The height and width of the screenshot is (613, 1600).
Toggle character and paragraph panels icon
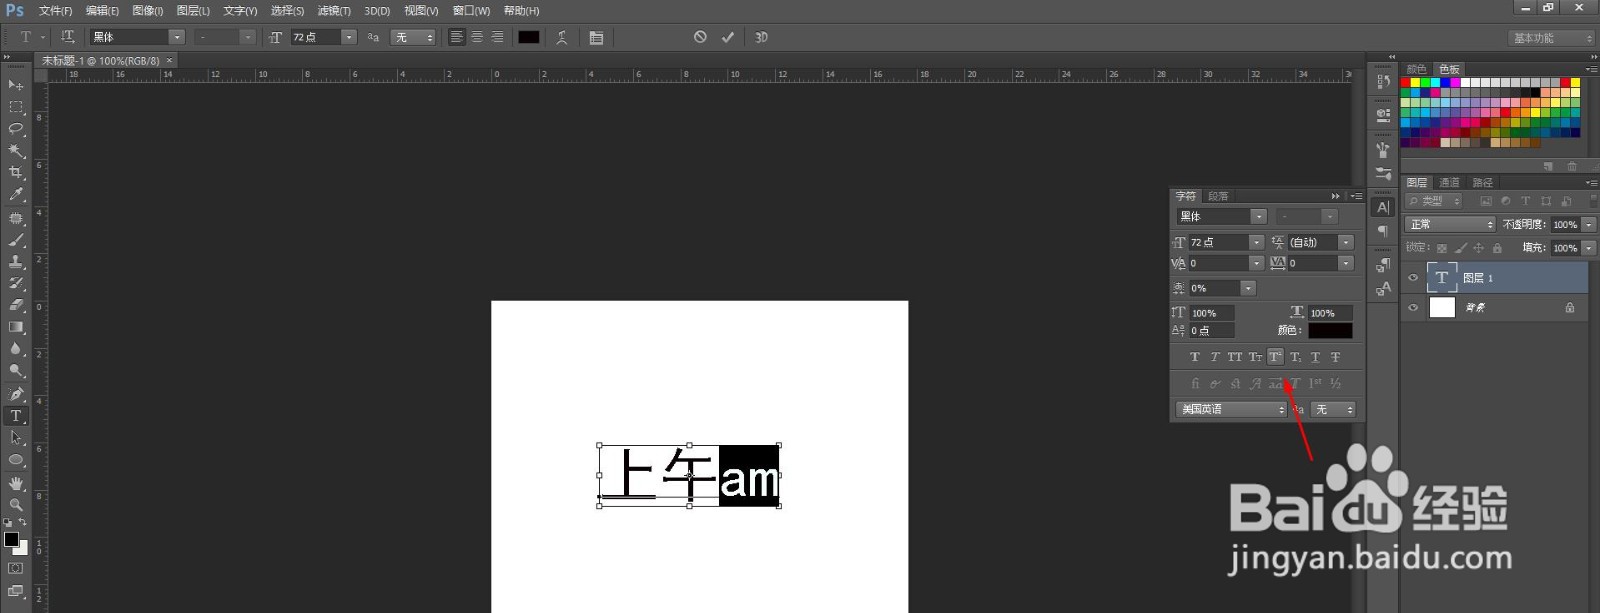coord(596,37)
